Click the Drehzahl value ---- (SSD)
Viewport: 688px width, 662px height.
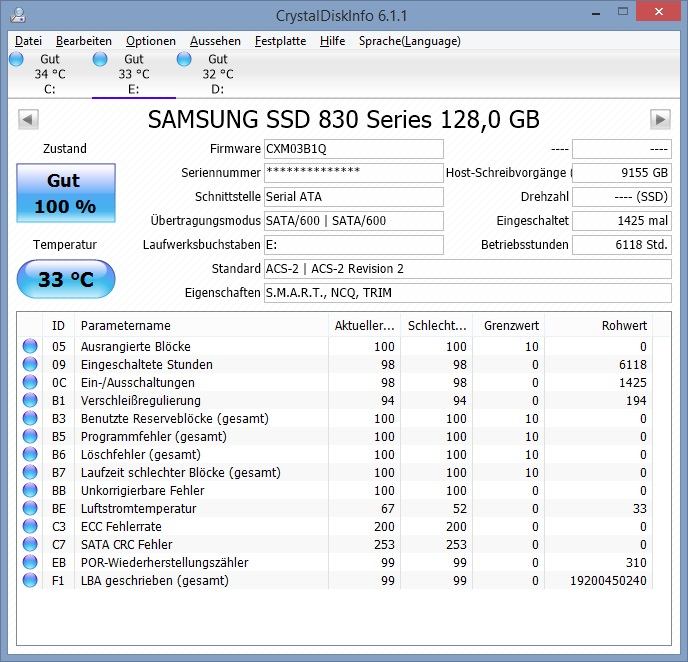point(622,197)
